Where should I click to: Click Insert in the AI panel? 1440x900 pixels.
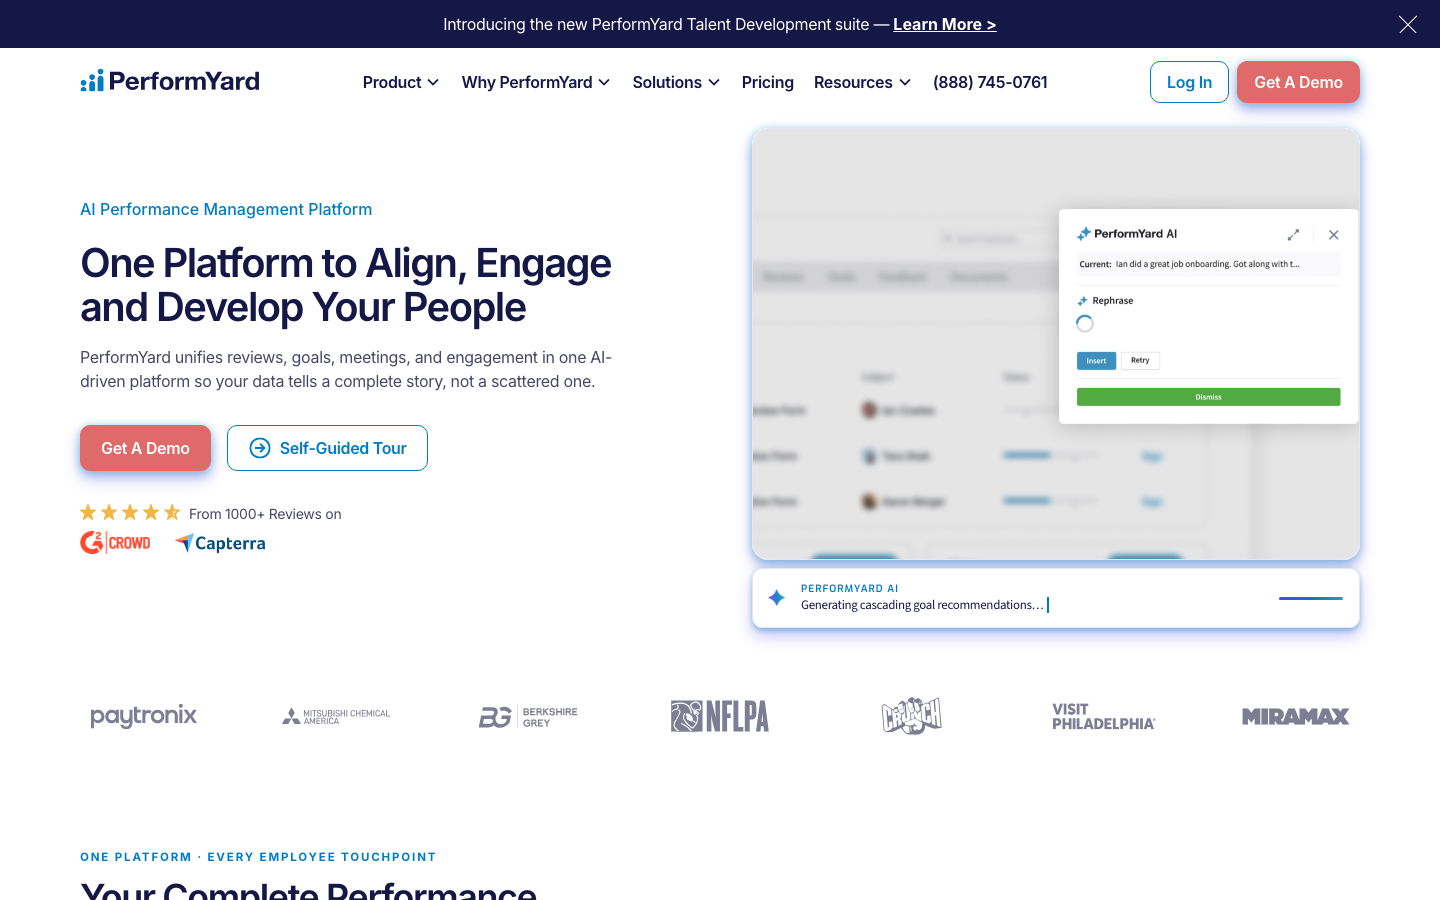pos(1096,360)
